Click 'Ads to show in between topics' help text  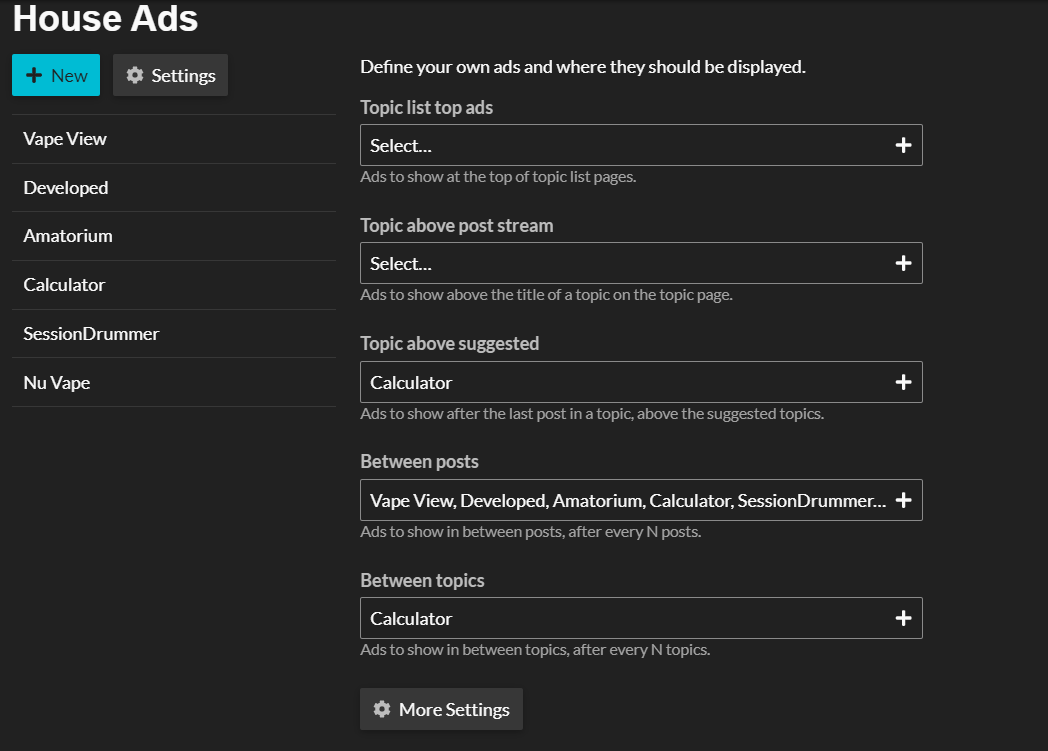[x=535, y=649]
